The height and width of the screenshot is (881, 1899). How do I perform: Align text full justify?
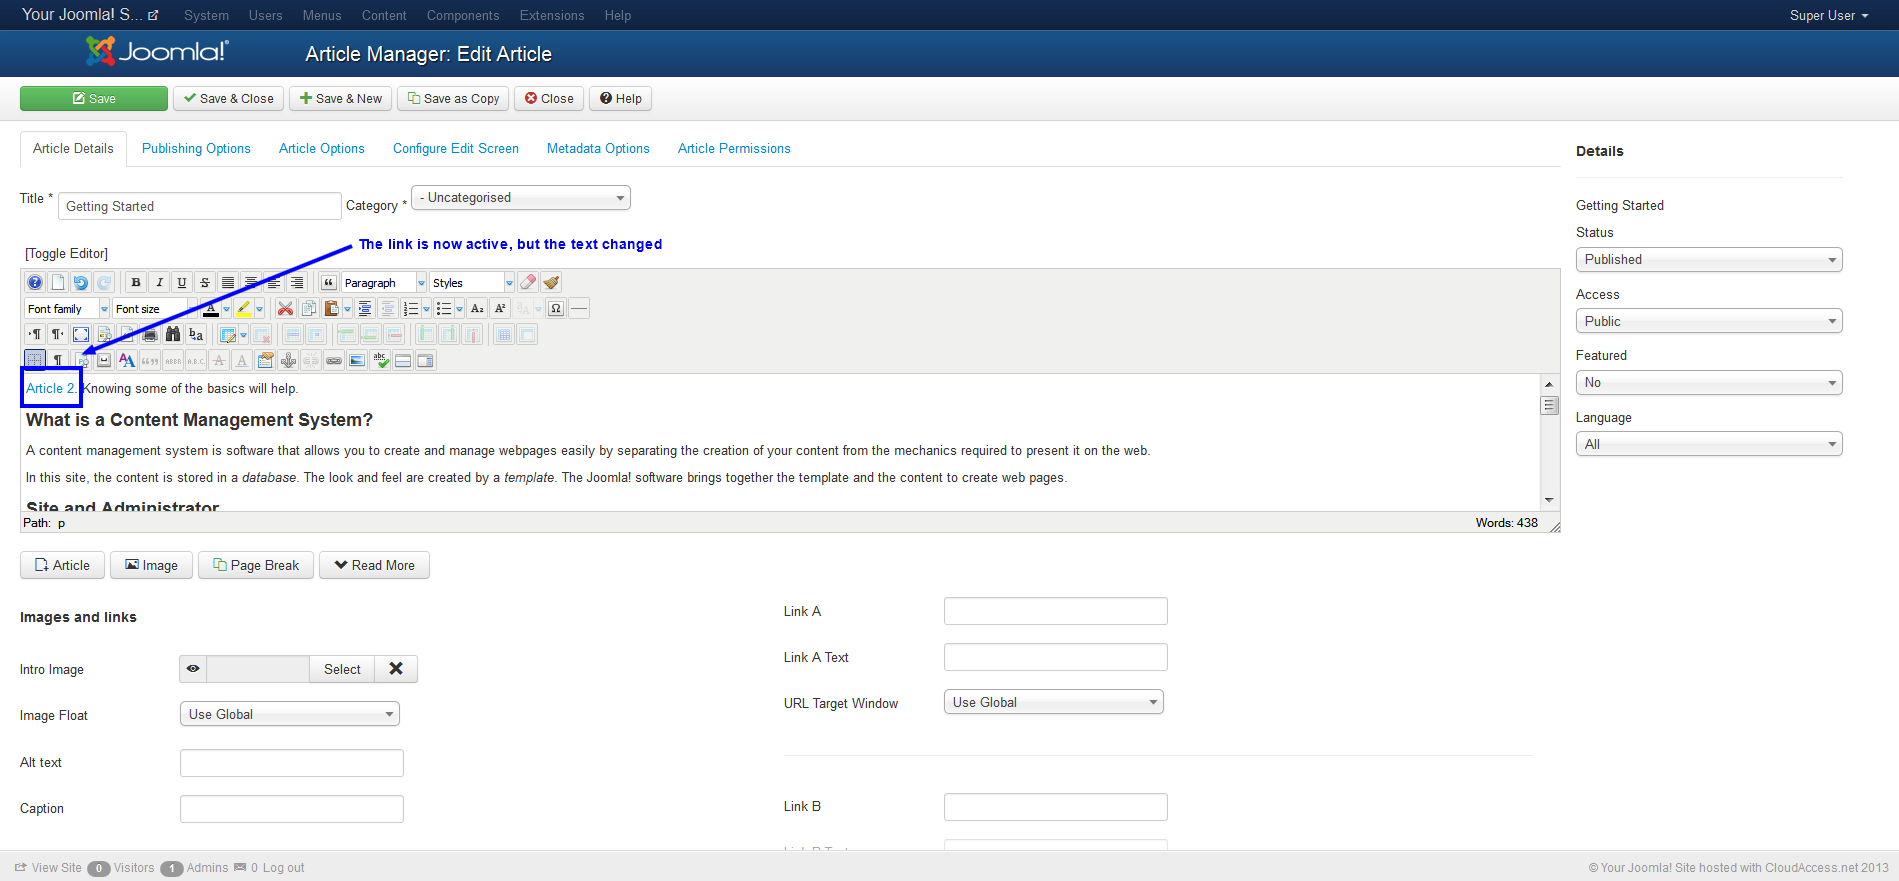(x=228, y=283)
